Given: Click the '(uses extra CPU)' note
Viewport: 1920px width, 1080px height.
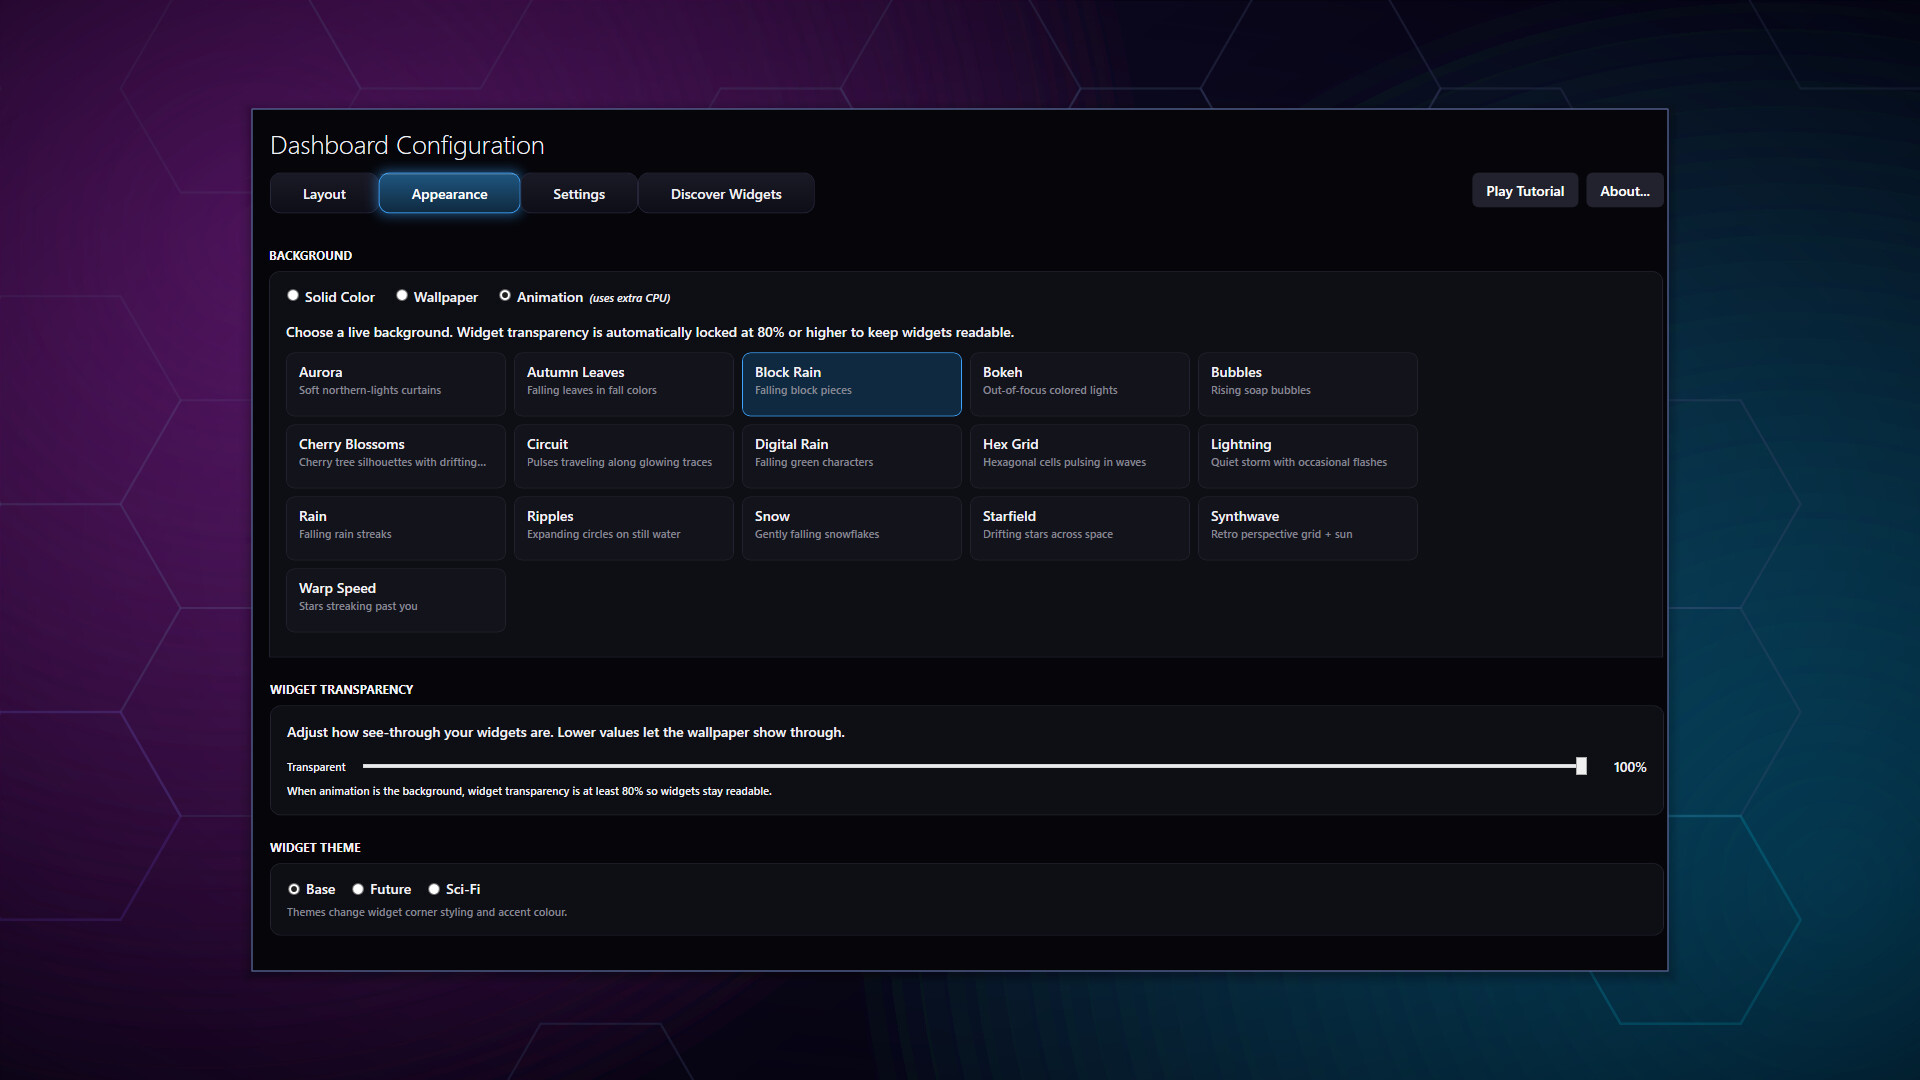Looking at the screenshot, I should pyautogui.click(x=630, y=298).
